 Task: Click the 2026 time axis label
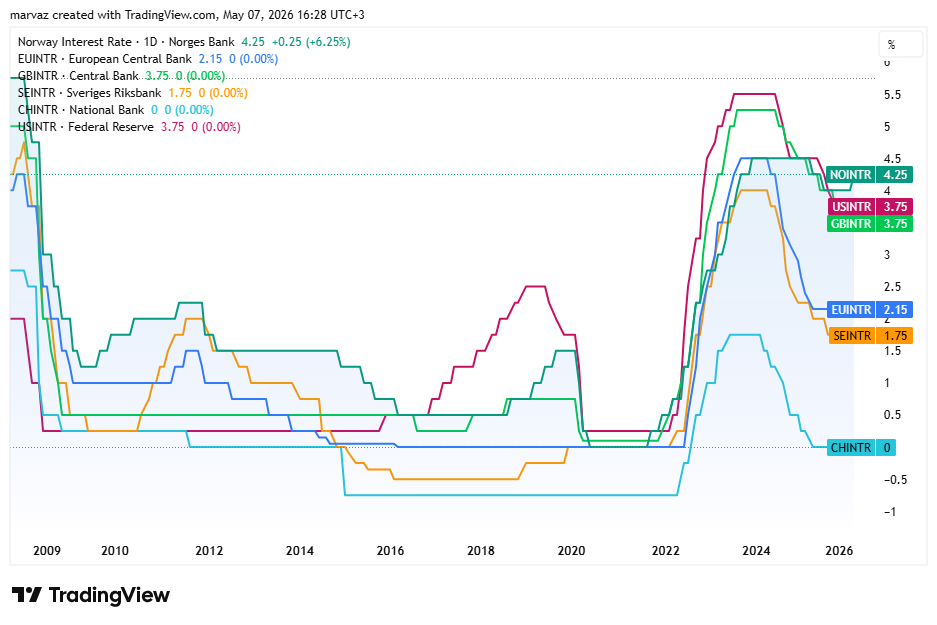(839, 551)
